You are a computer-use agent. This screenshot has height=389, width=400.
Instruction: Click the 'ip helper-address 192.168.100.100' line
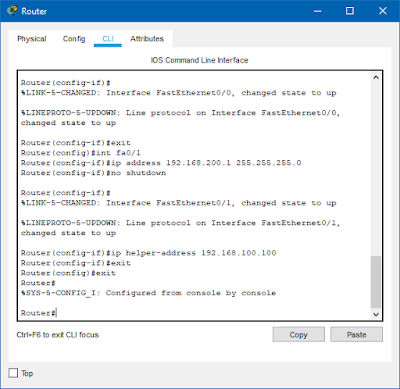148,253
